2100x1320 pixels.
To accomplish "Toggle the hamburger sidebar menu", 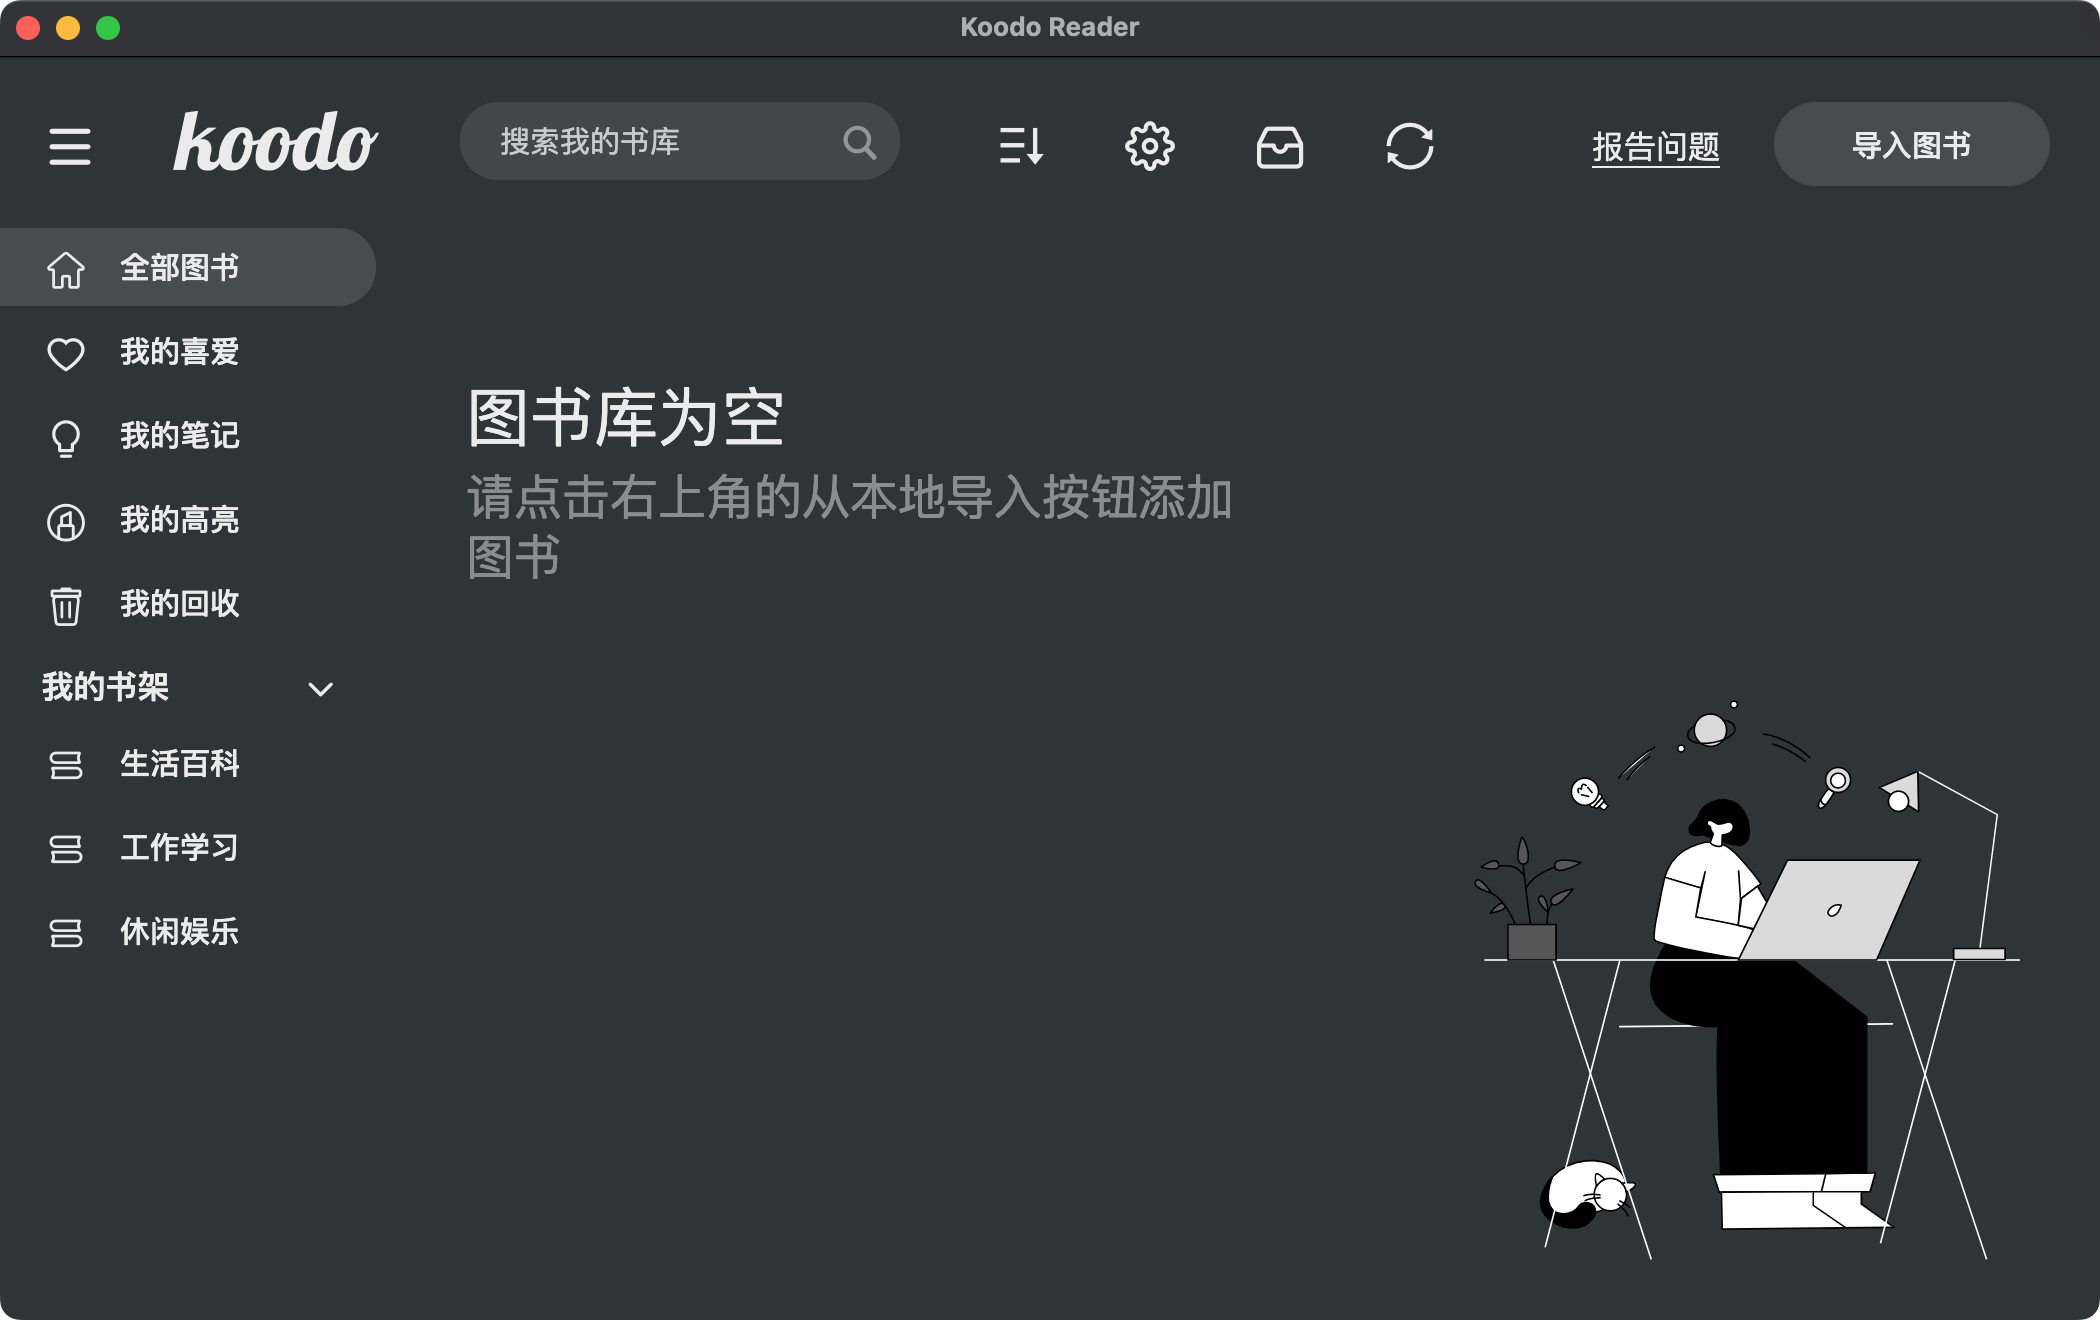I will [70, 146].
